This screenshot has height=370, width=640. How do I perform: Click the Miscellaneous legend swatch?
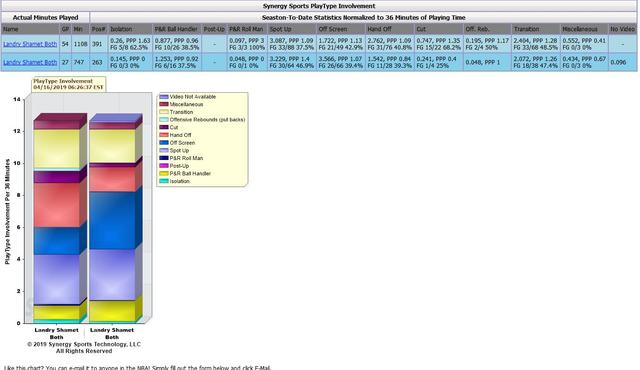(x=164, y=104)
